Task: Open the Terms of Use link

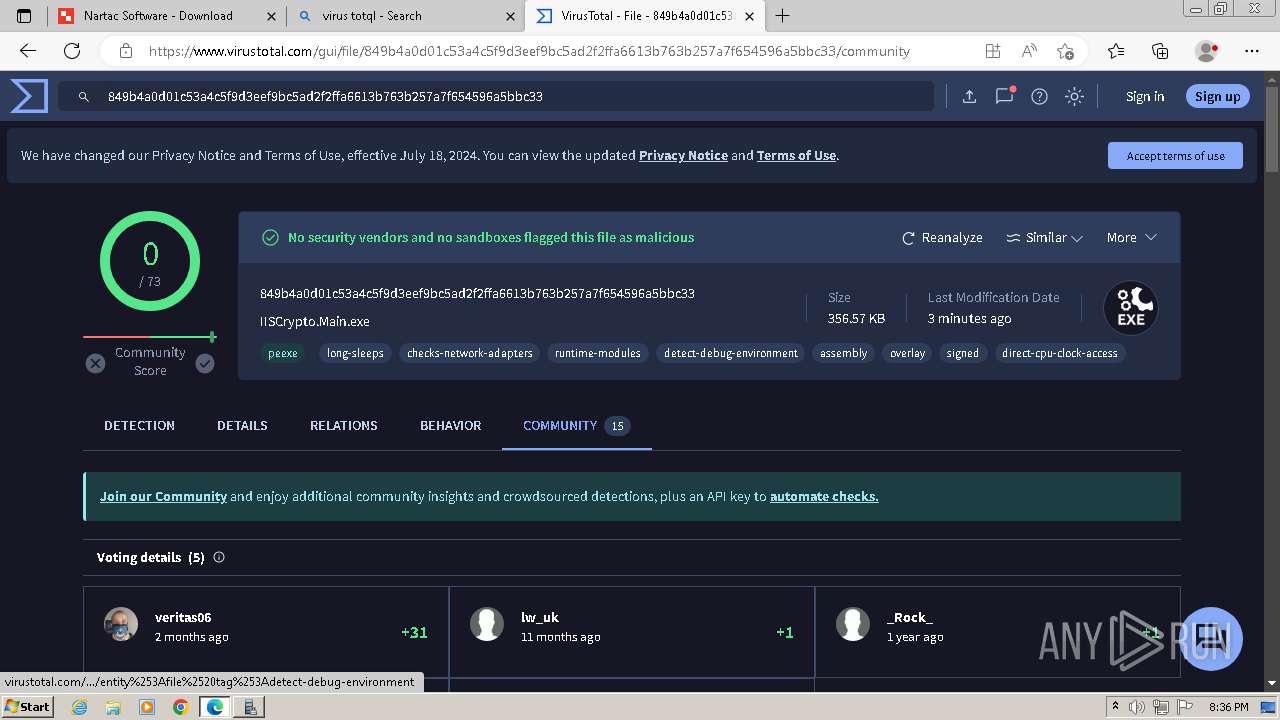Action: [796, 156]
